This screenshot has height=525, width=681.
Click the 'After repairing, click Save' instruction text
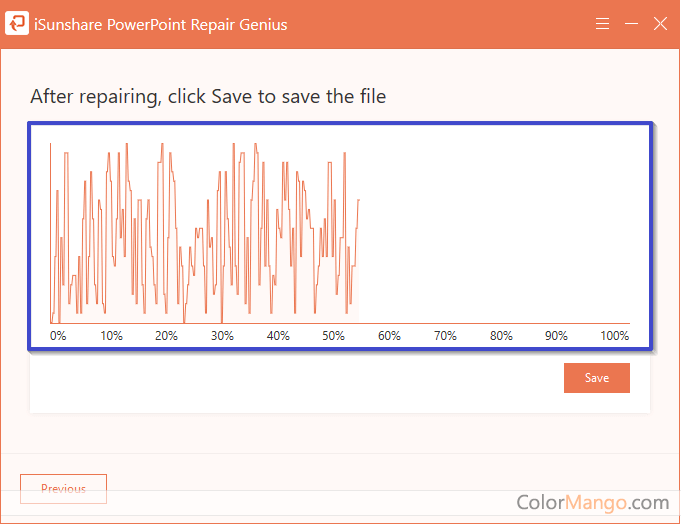(208, 96)
